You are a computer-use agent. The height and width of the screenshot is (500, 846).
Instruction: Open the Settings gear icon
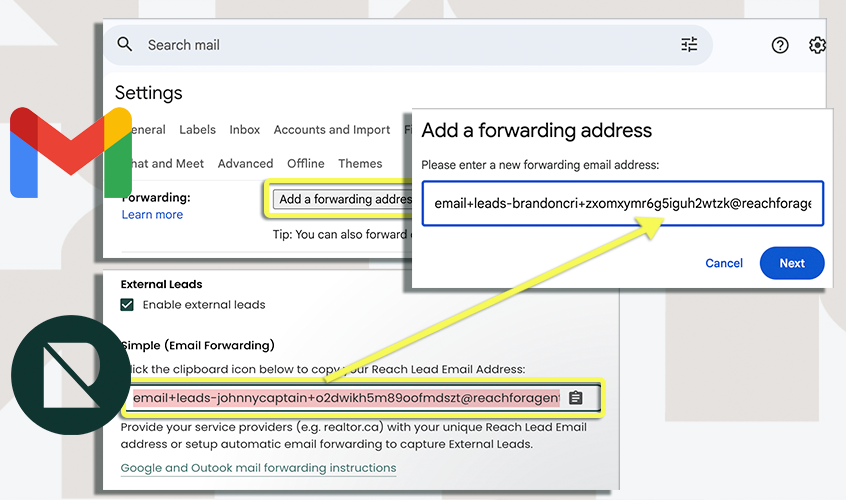[818, 45]
